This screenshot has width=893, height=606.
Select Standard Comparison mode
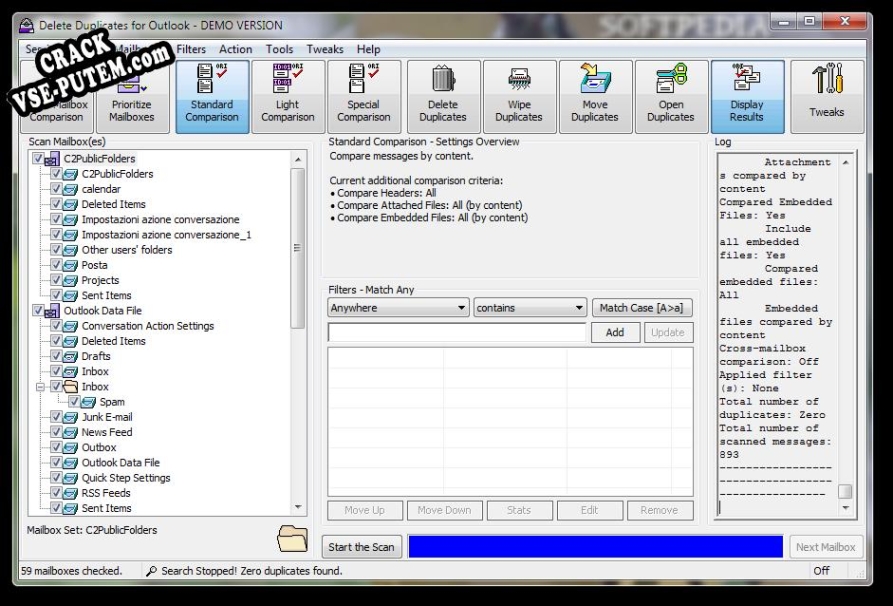point(212,97)
